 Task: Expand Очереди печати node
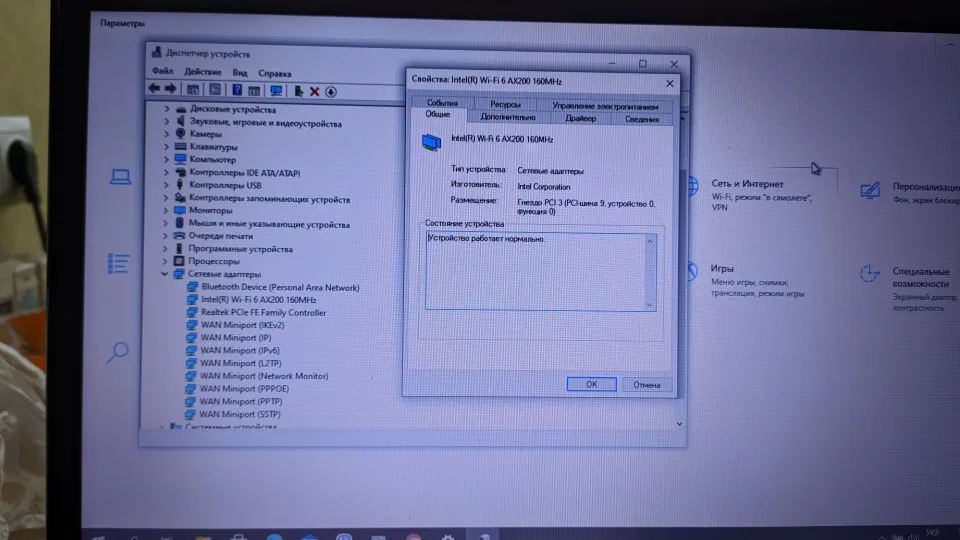(x=165, y=236)
